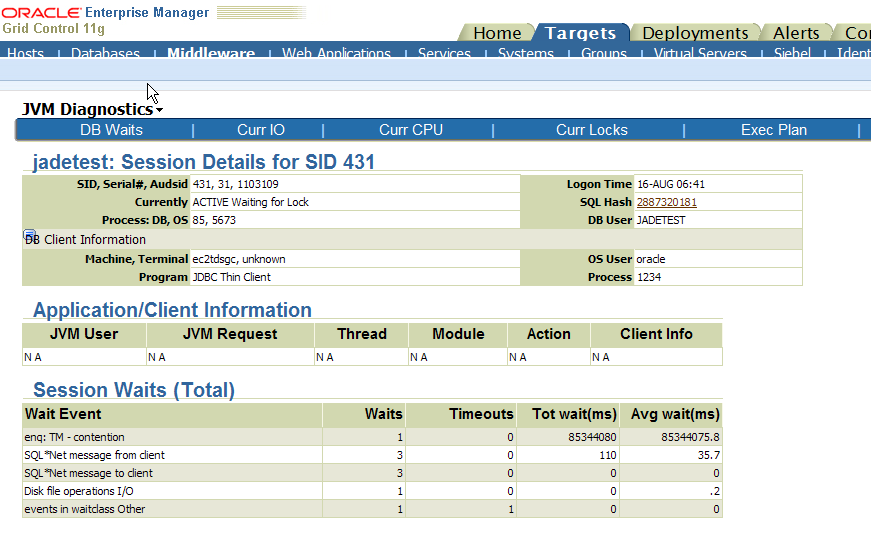Screen dimensions: 871x533
Task: Open DB Waits view
Action: (111, 130)
